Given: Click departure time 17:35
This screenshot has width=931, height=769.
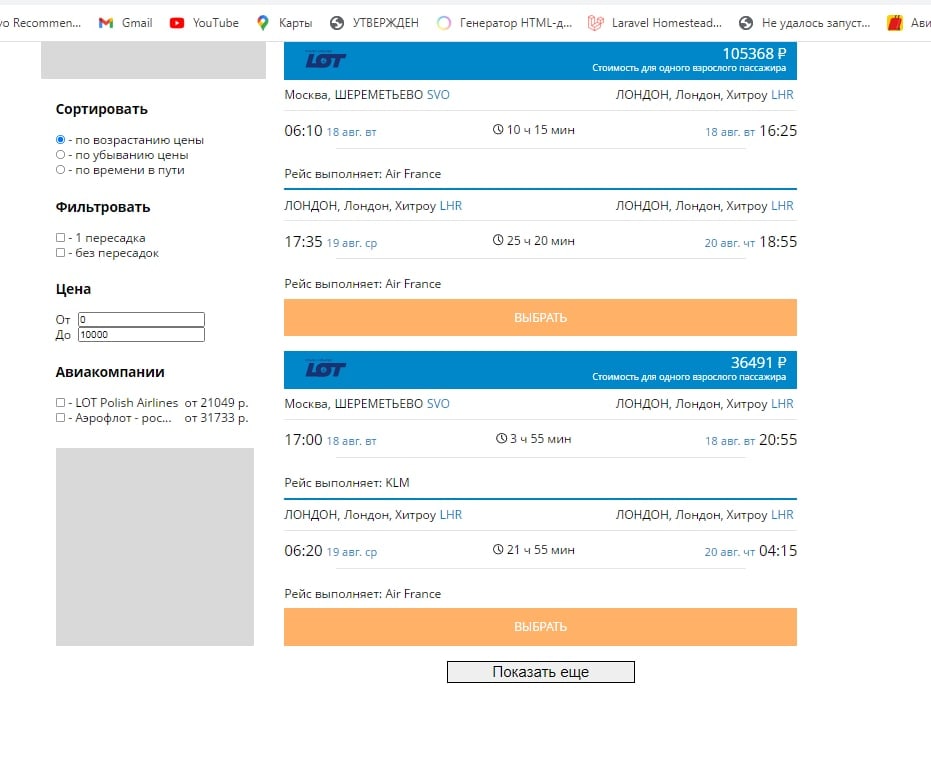Looking at the screenshot, I should 303,242.
